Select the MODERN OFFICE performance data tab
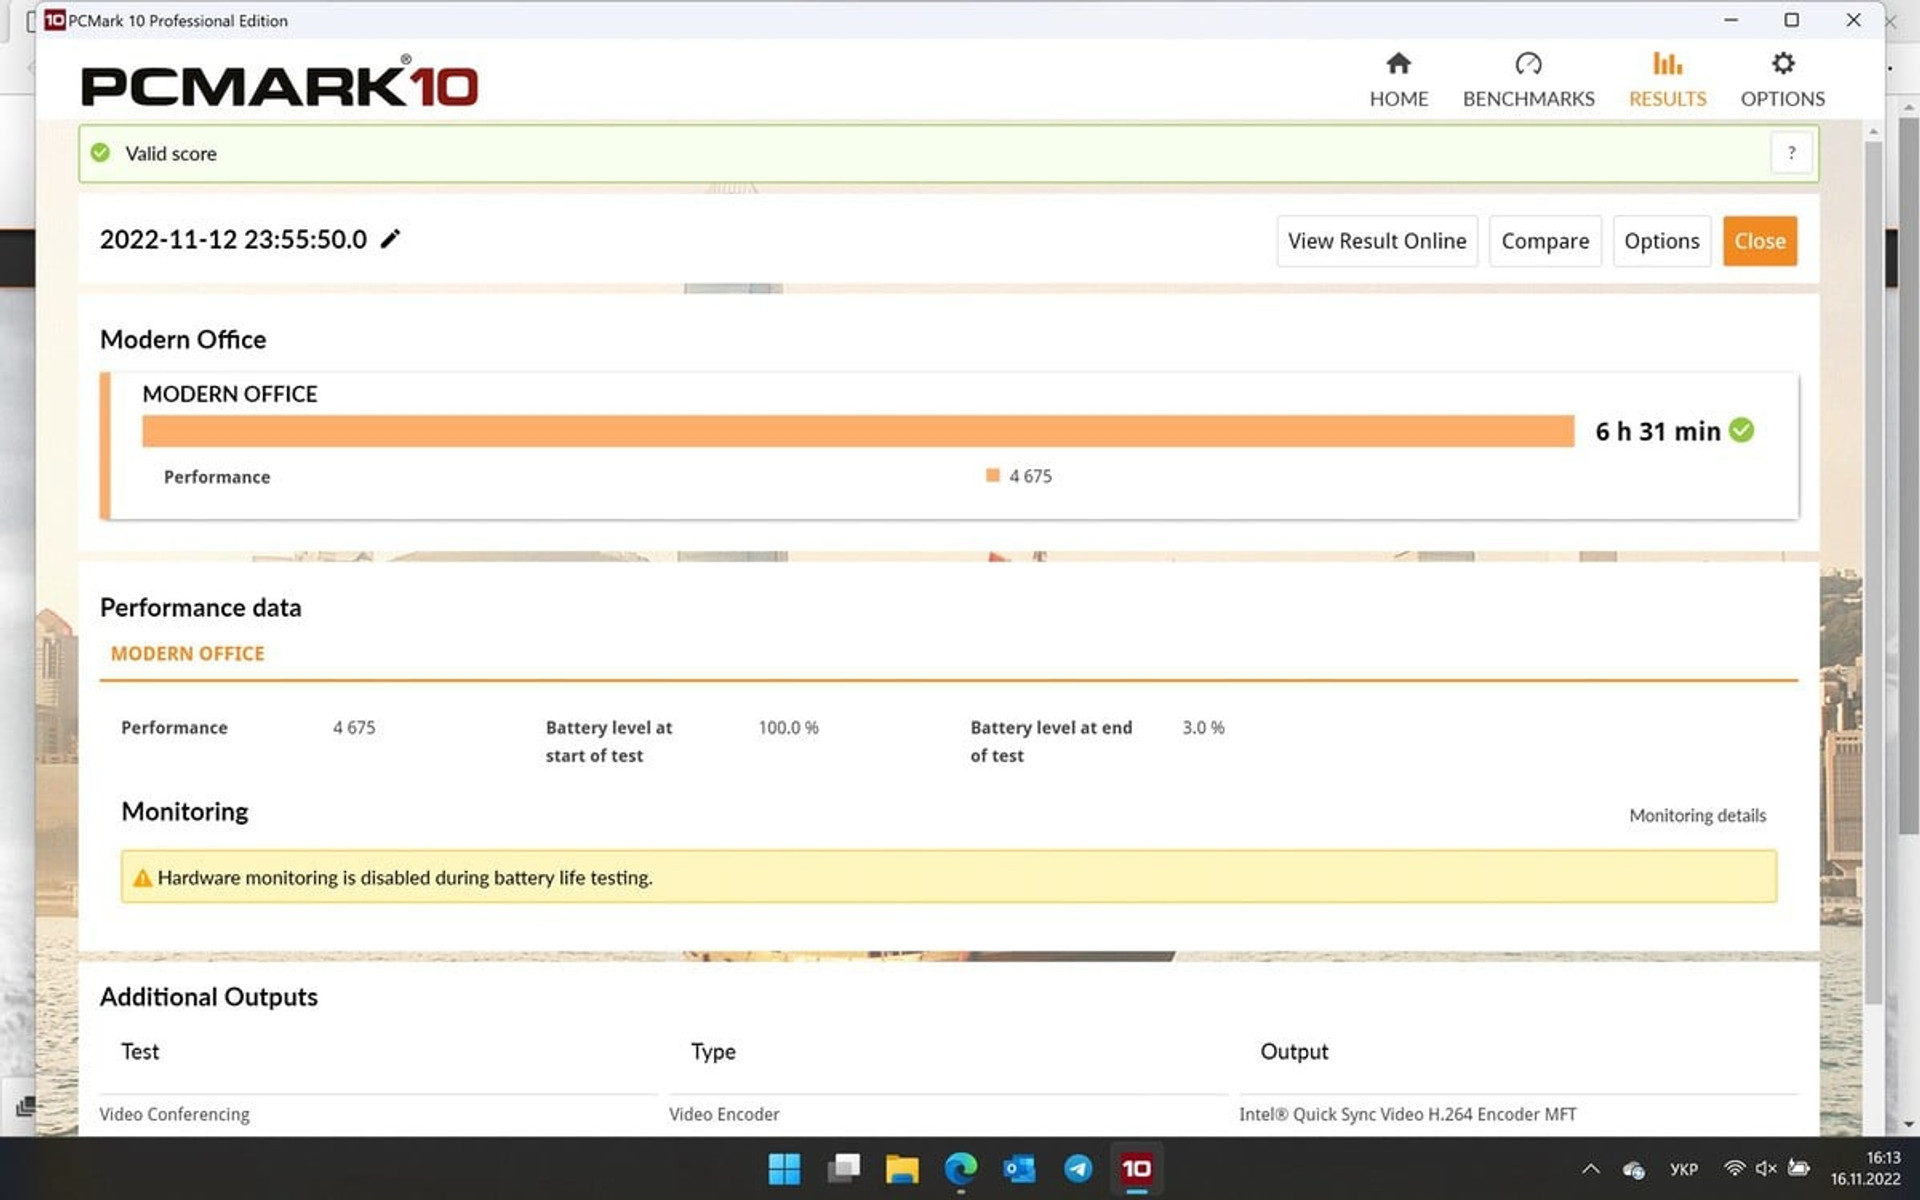 [187, 653]
